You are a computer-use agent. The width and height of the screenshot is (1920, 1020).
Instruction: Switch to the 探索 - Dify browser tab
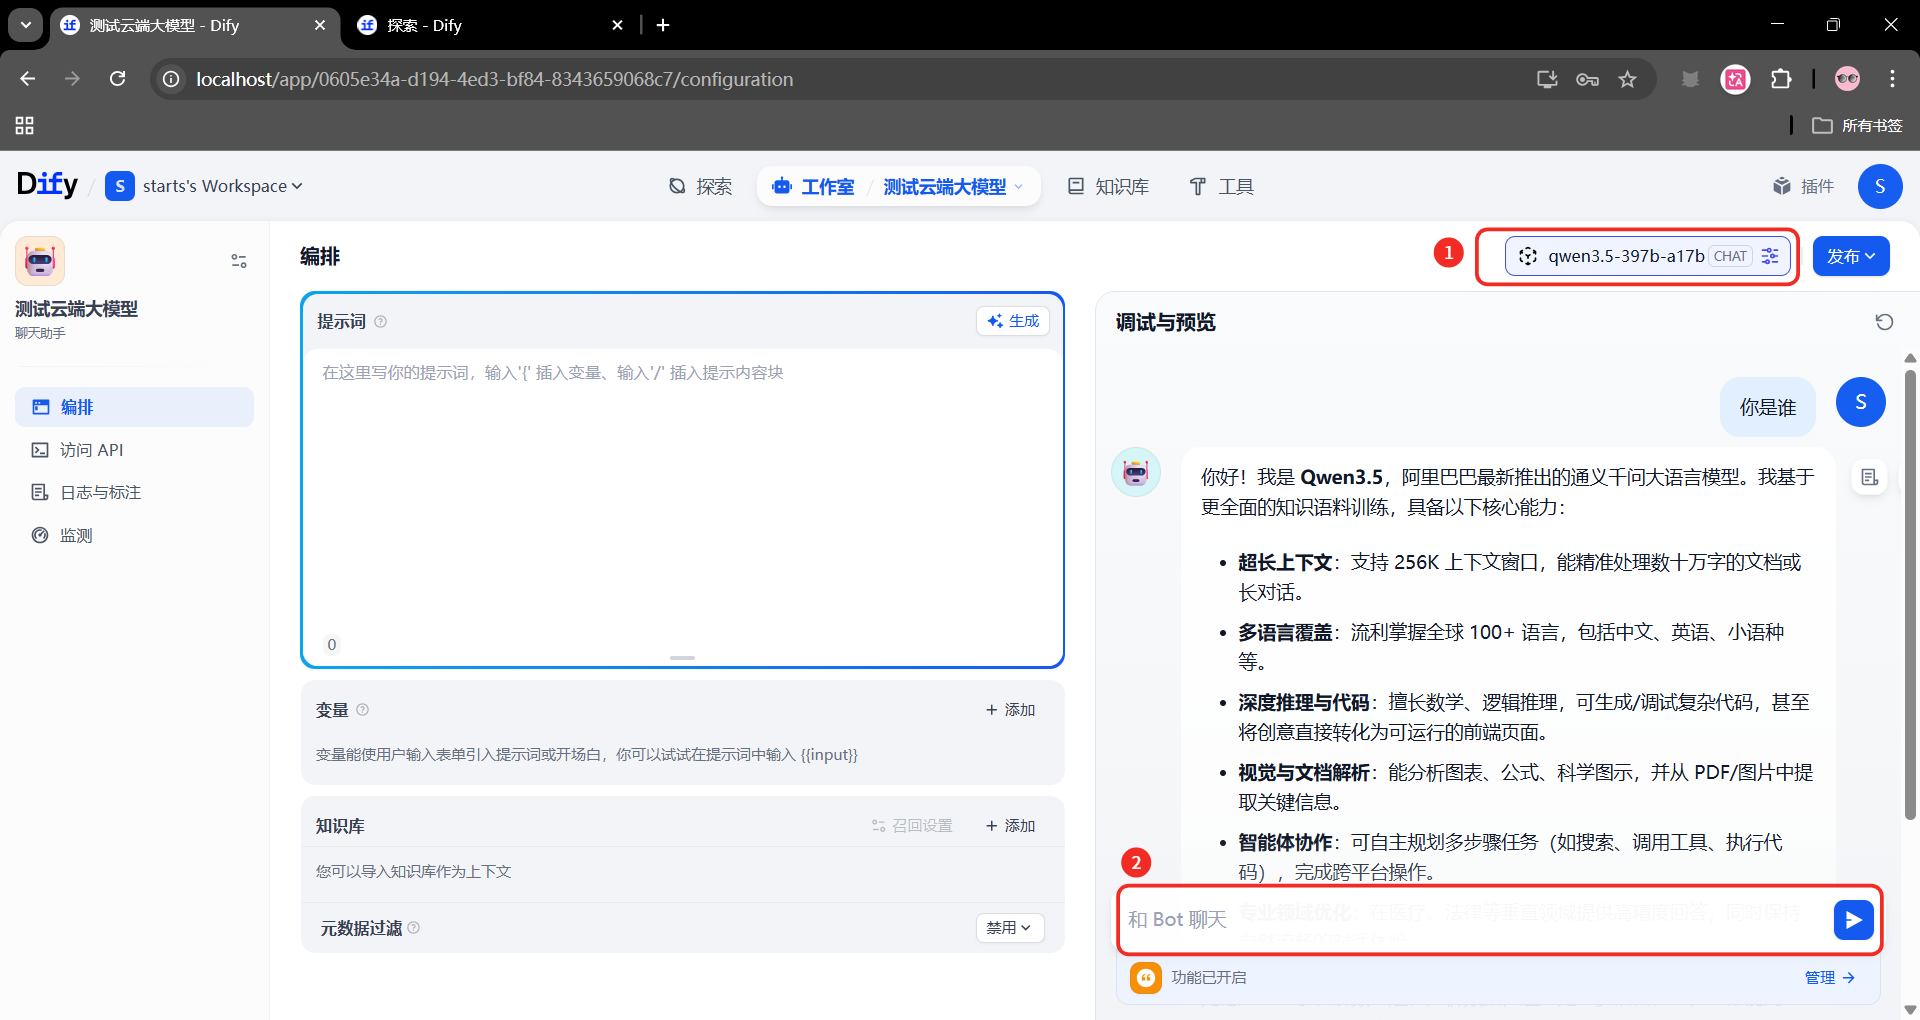click(x=490, y=26)
